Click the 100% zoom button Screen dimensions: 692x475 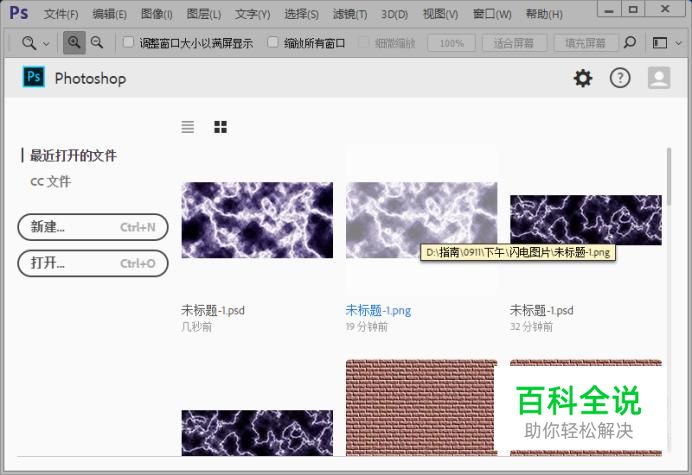coord(451,43)
